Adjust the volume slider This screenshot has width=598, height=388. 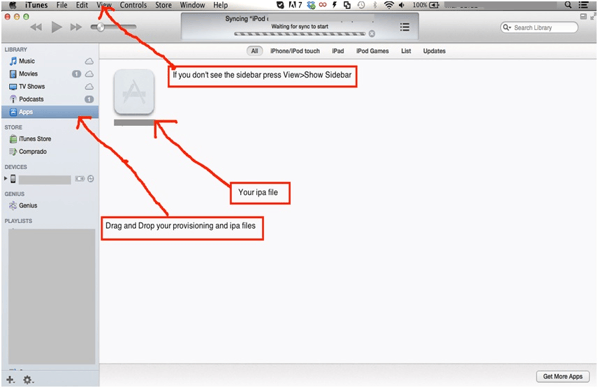113,27
